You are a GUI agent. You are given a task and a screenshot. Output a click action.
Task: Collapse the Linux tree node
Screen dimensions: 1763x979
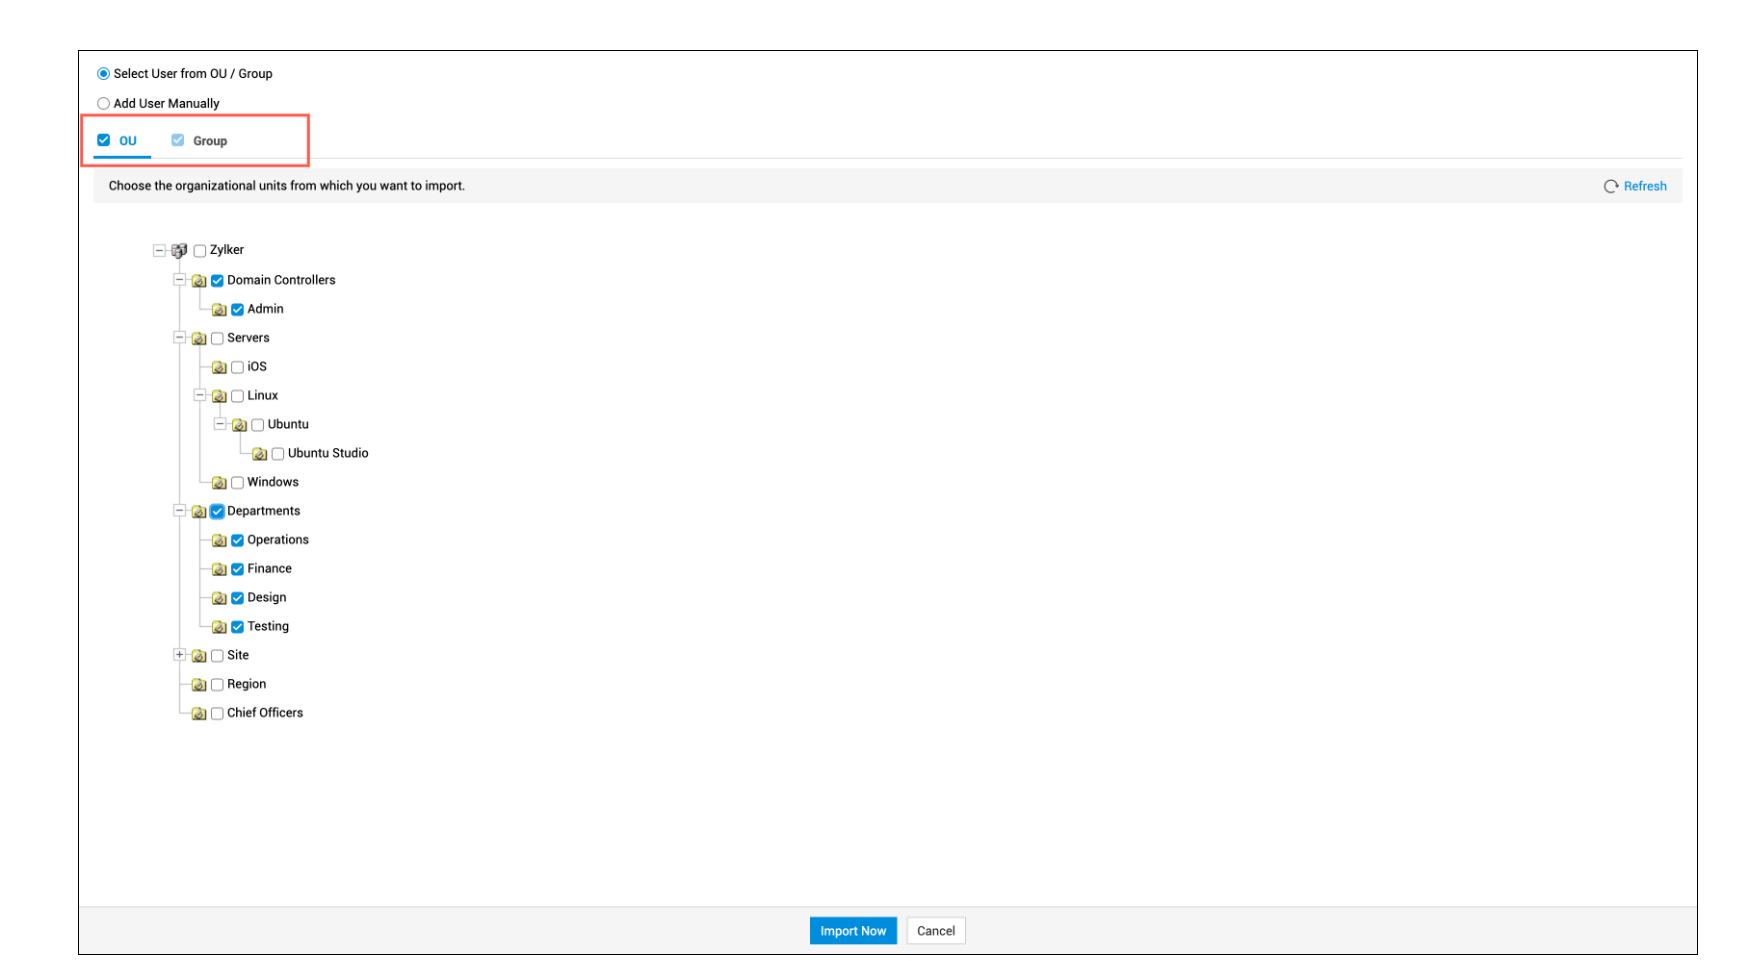point(199,396)
